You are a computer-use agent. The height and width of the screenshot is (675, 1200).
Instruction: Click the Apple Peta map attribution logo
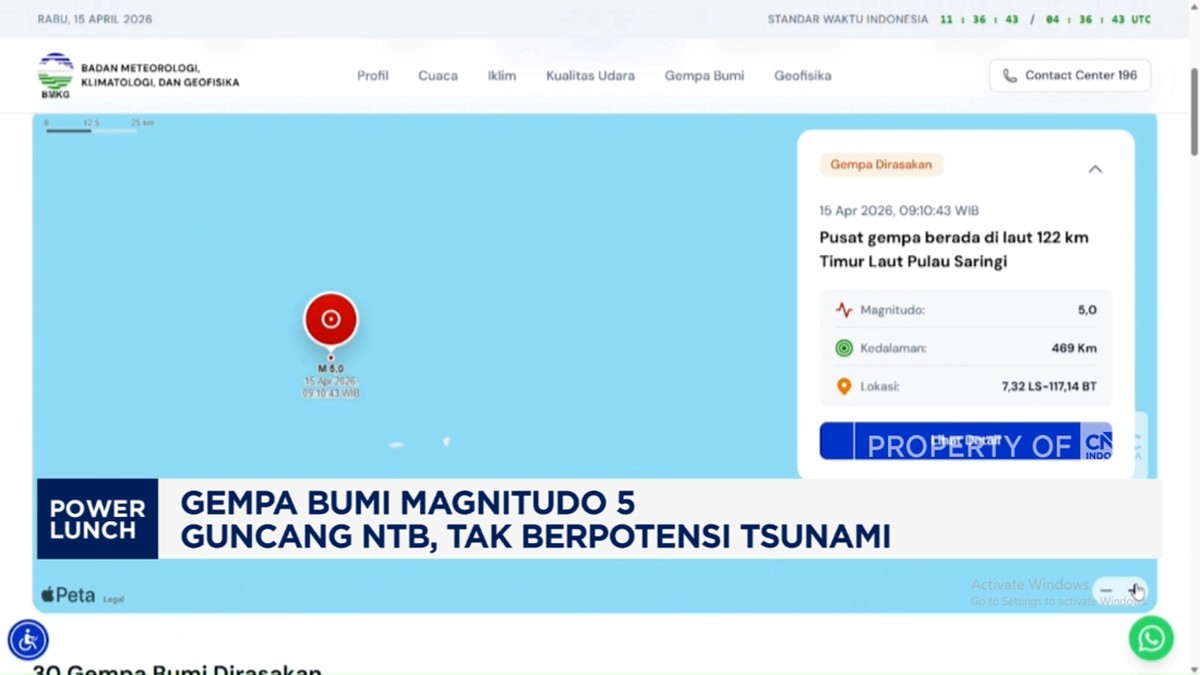point(66,593)
